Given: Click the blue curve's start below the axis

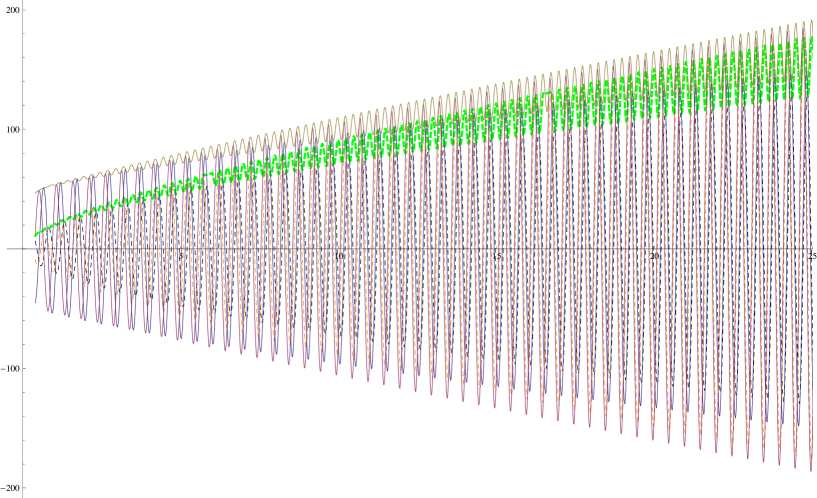Looking at the screenshot, I should pos(36,300).
